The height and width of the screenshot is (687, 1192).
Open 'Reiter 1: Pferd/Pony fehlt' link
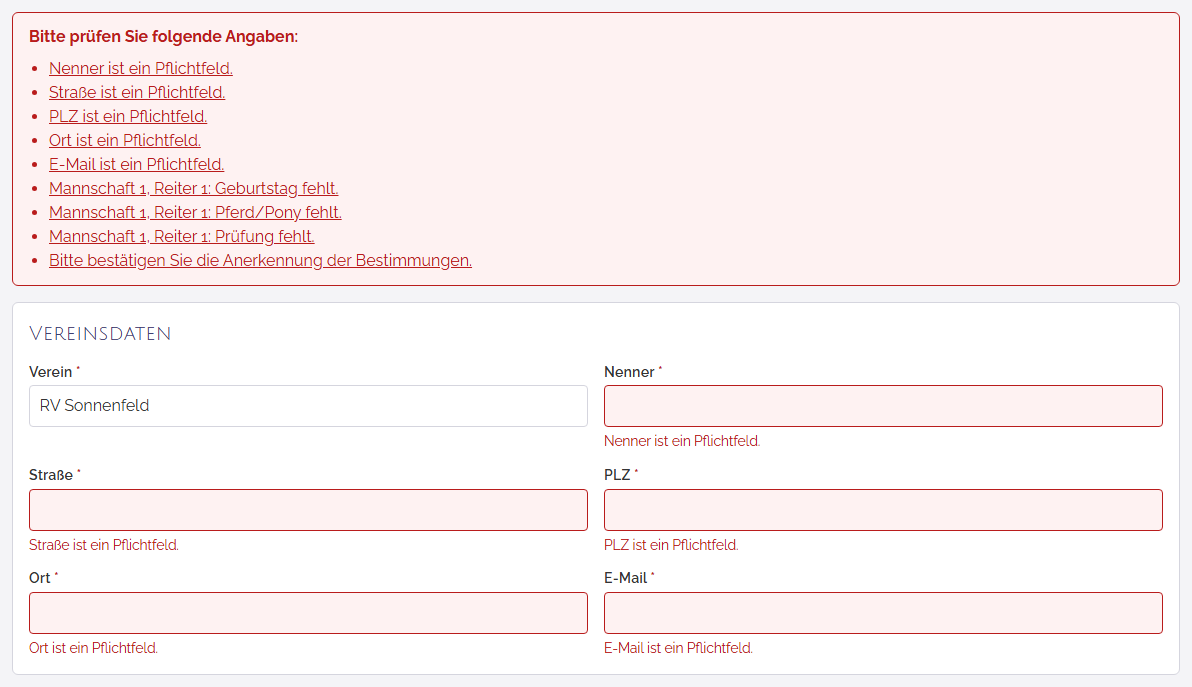[x=195, y=212]
